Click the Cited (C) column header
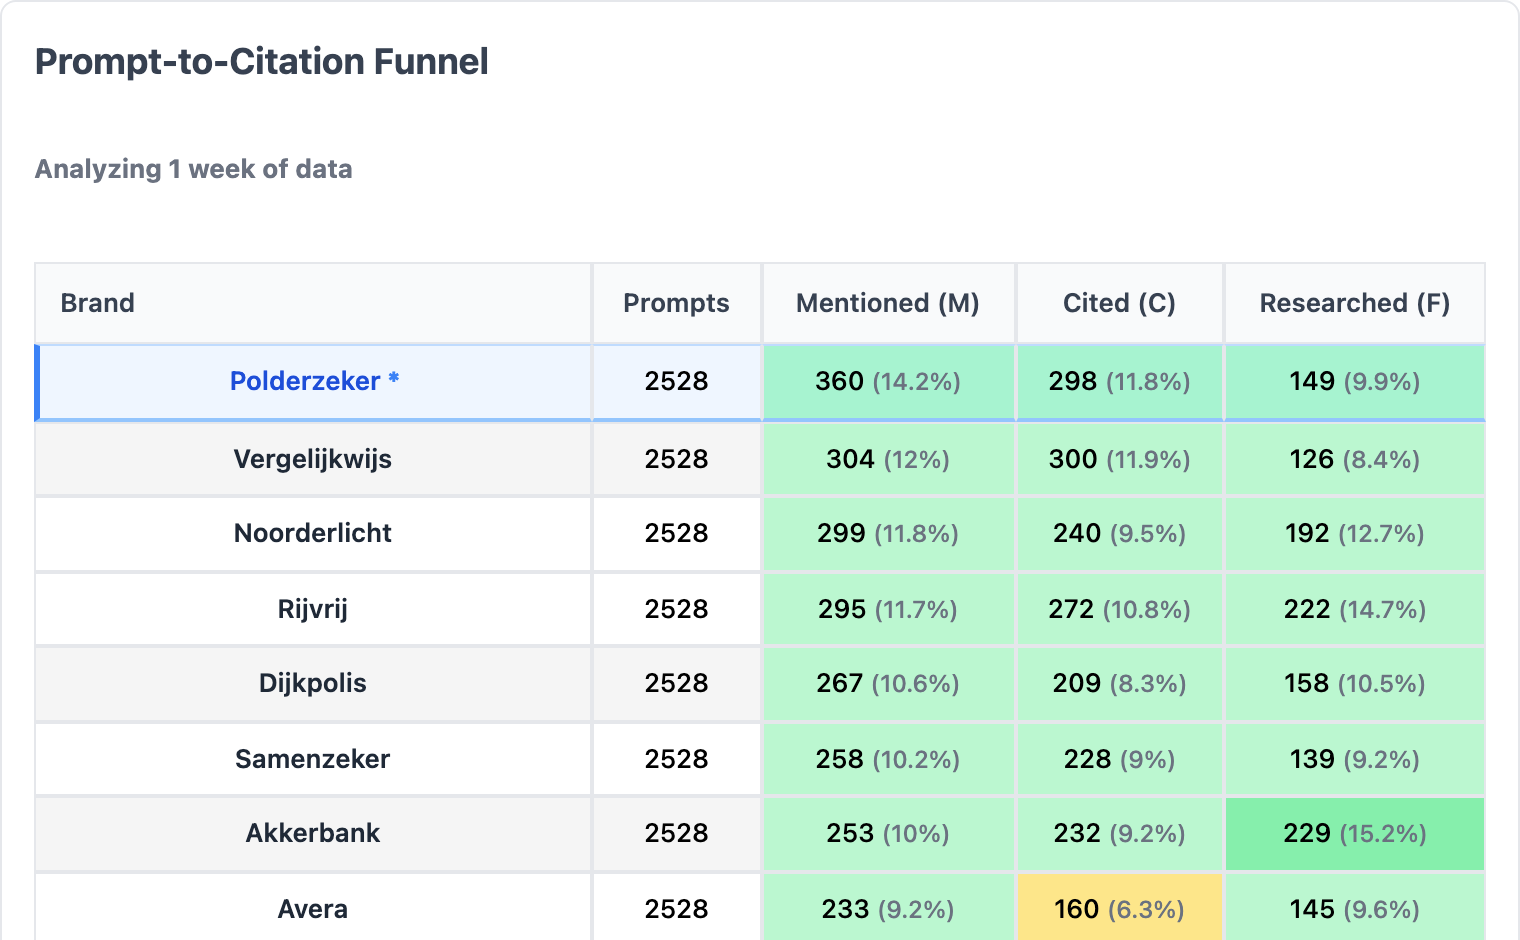Screen dimensions: 1520x940 coord(1119,303)
